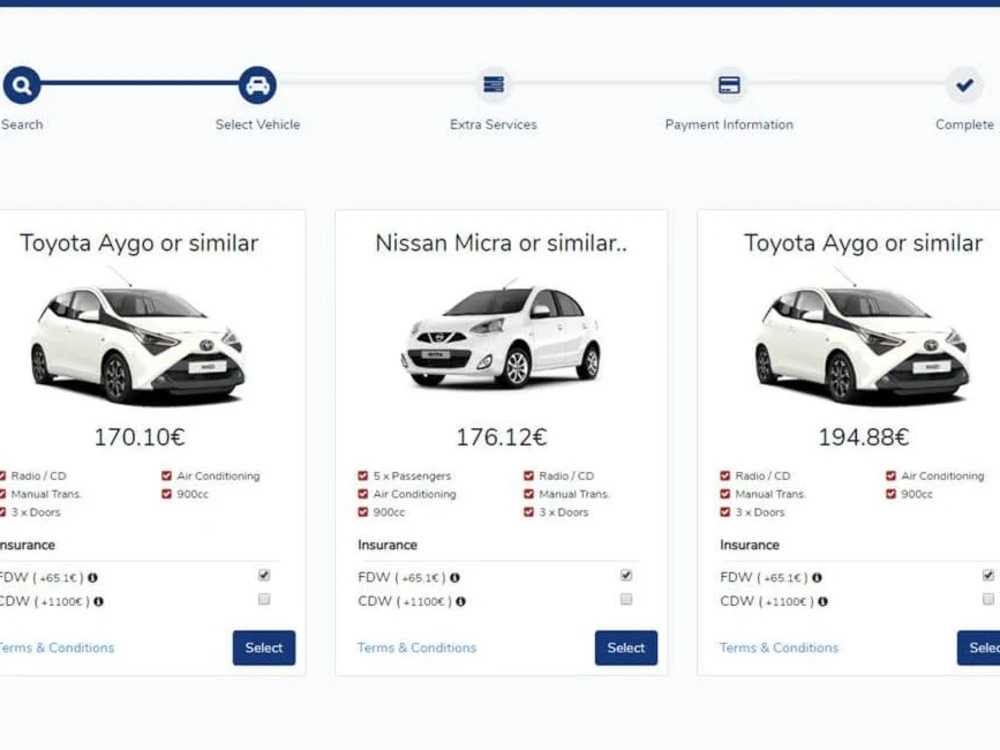Enable CDW insurance for Nissan Micra

[x=626, y=598]
